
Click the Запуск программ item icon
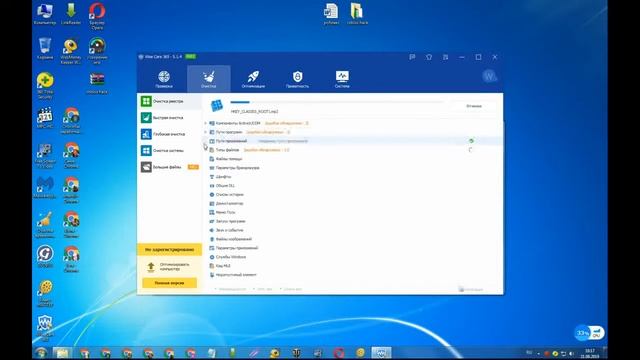pos(212,221)
